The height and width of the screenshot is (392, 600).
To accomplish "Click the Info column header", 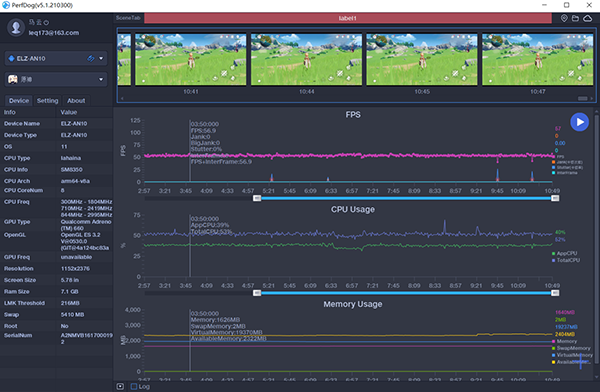I will click(x=10, y=112).
